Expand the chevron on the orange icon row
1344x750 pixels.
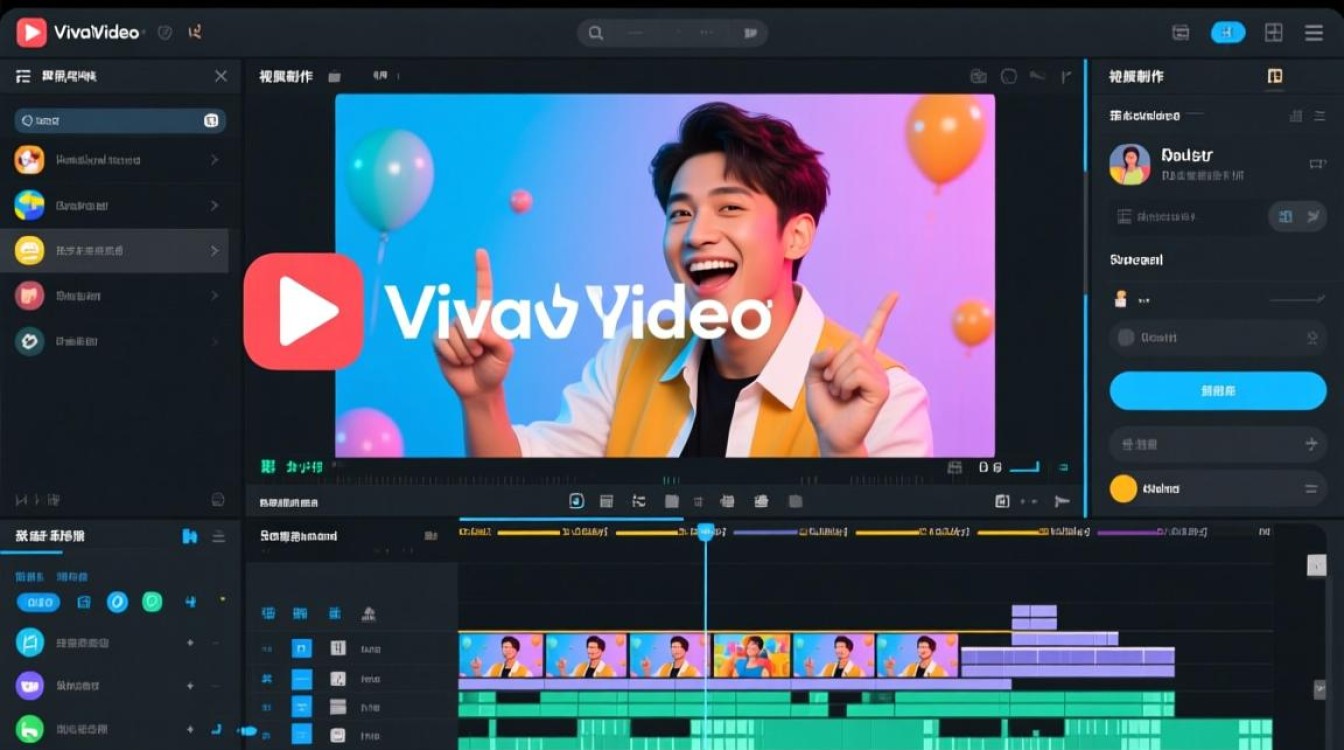(x=214, y=160)
